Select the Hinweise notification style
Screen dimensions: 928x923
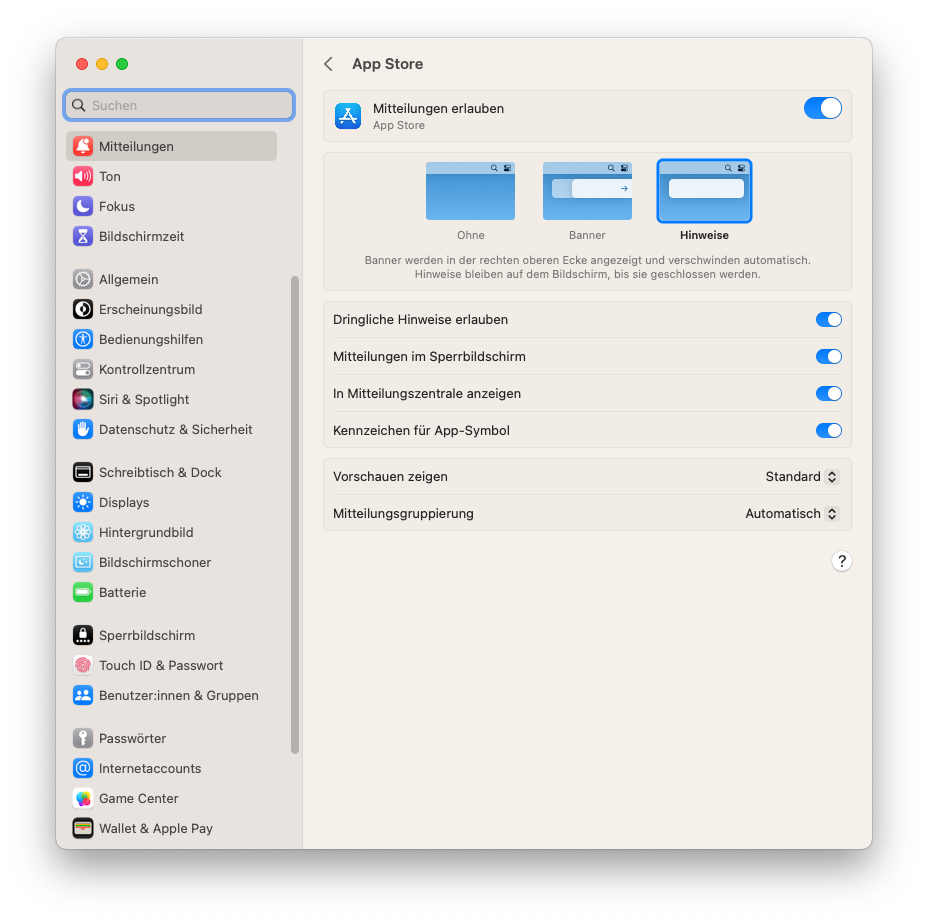(x=704, y=191)
